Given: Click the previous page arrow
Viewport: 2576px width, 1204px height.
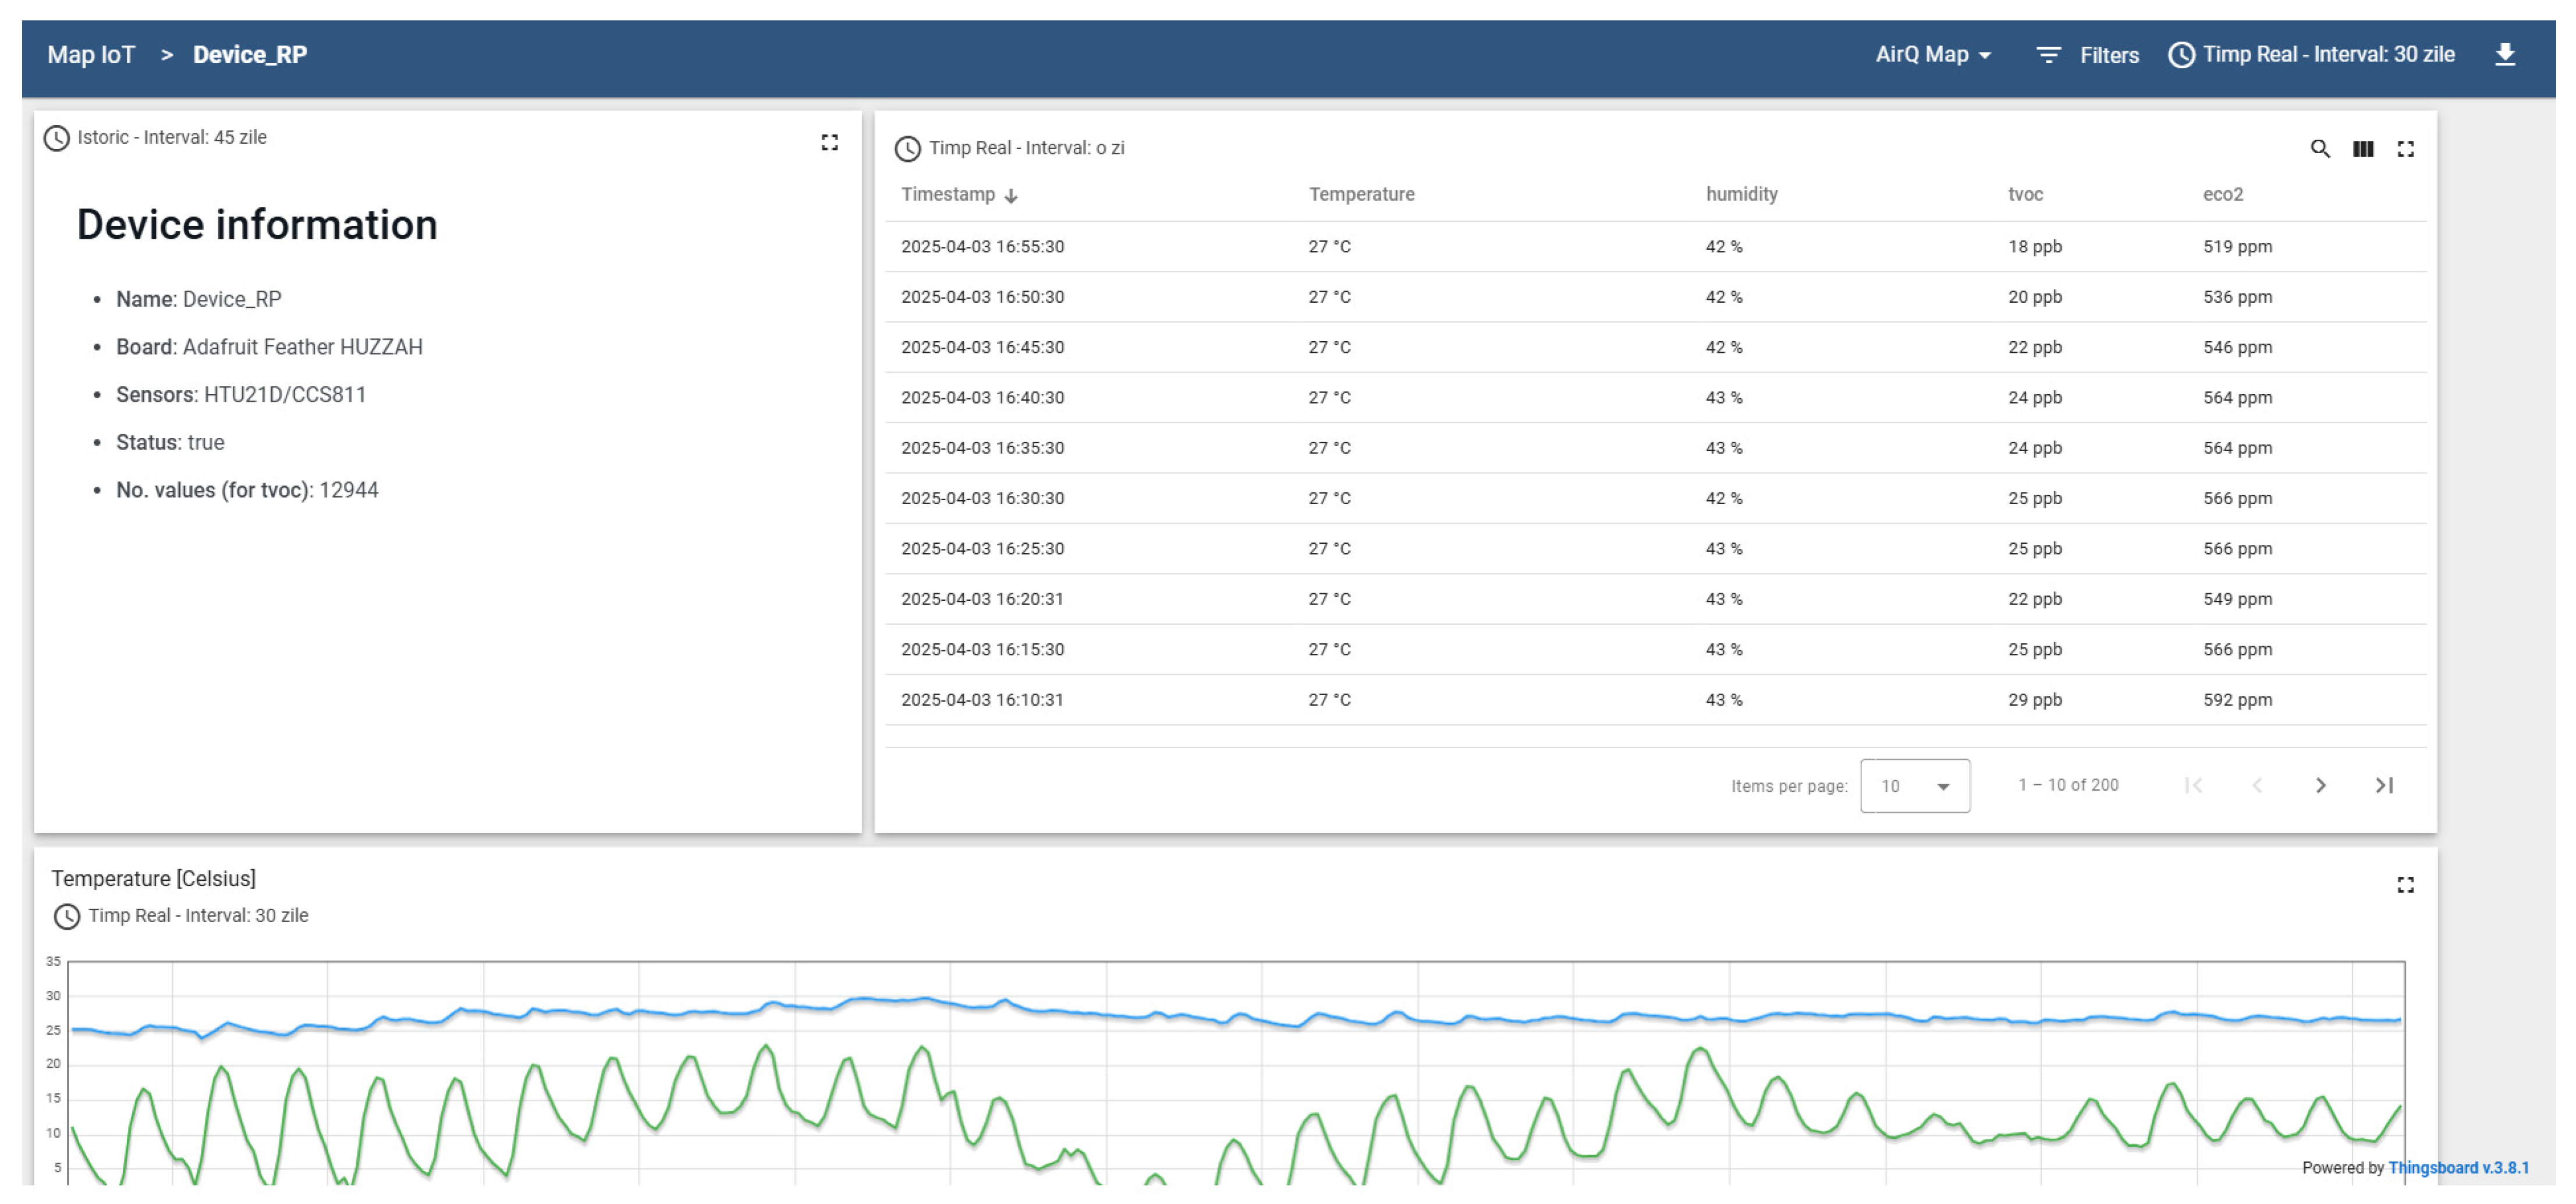Looking at the screenshot, I should coord(2256,786).
